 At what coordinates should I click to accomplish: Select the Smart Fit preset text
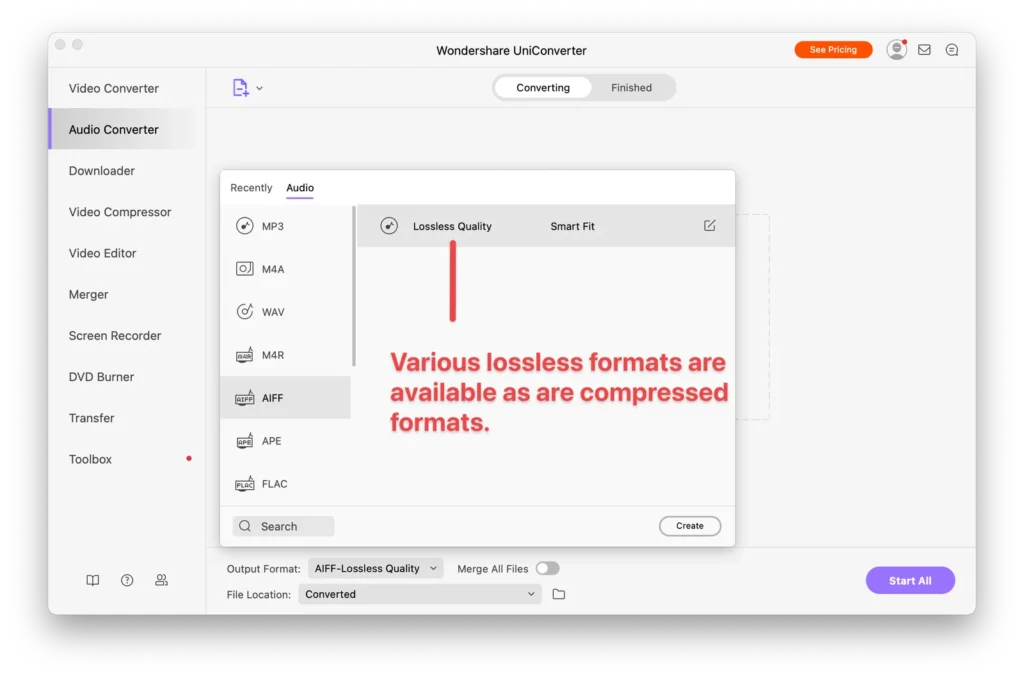(573, 226)
